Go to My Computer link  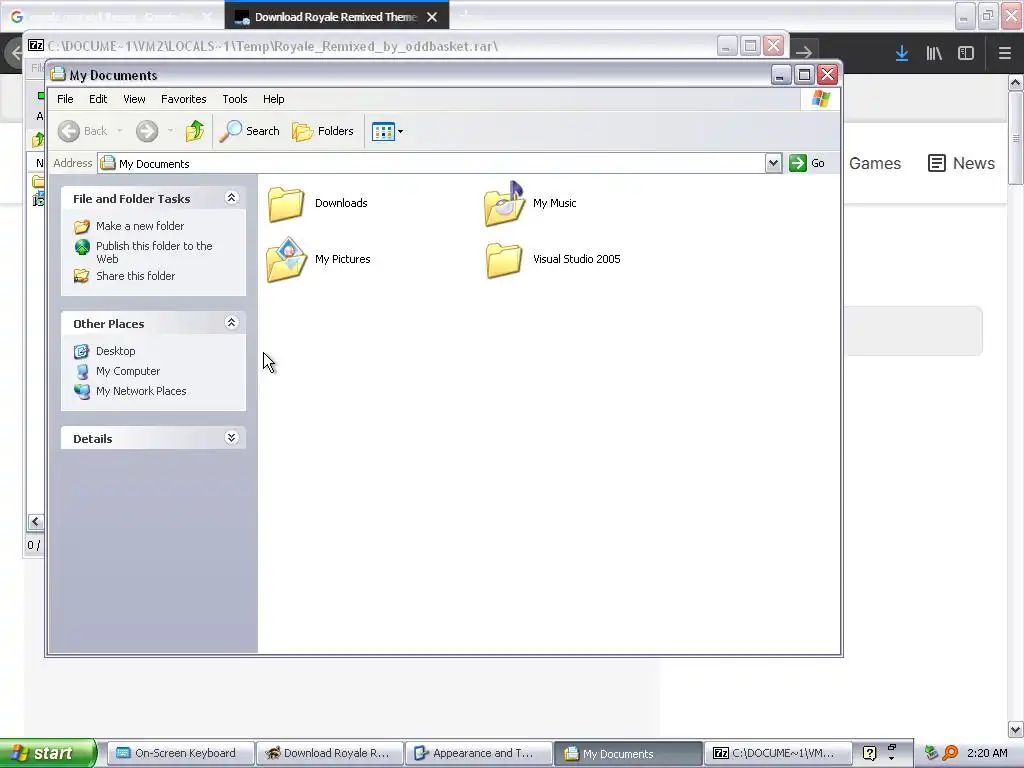pos(128,372)
